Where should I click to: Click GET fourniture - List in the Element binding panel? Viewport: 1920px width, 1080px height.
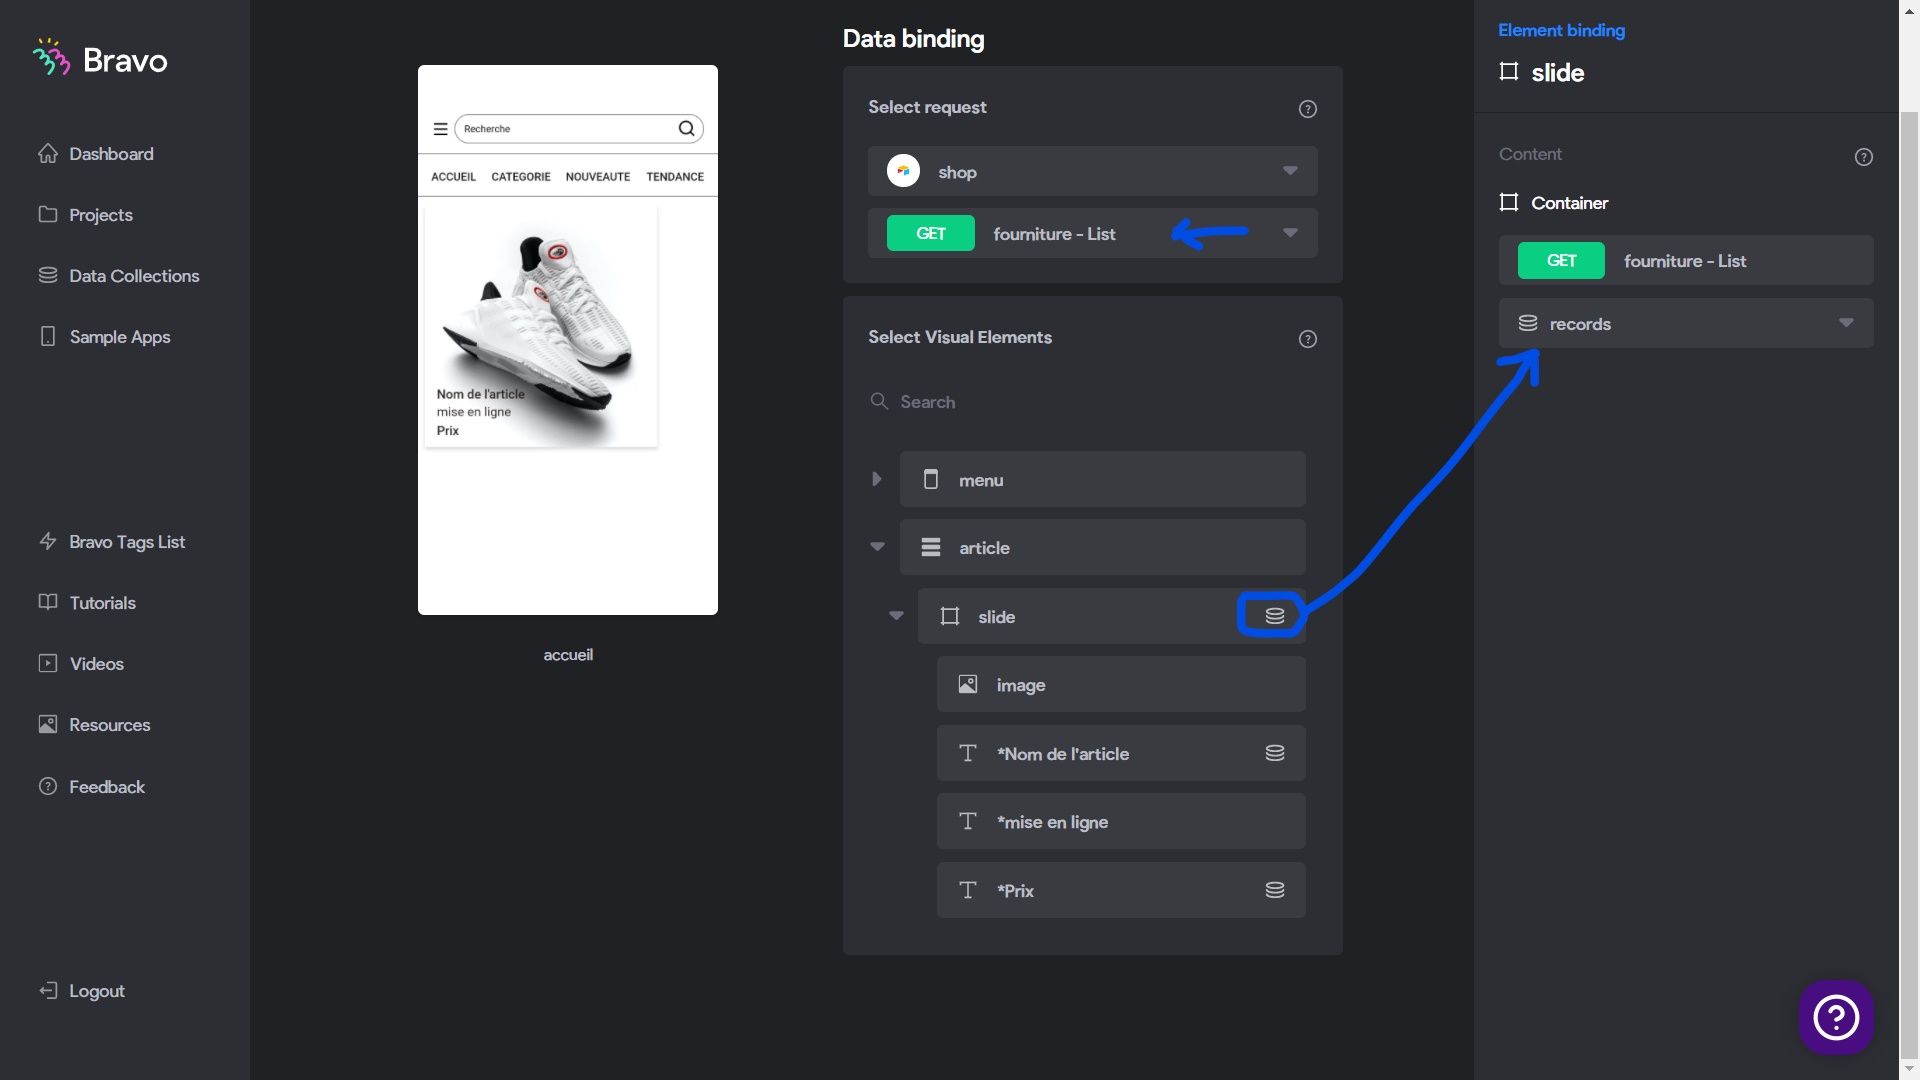[x=1686, y=260]
